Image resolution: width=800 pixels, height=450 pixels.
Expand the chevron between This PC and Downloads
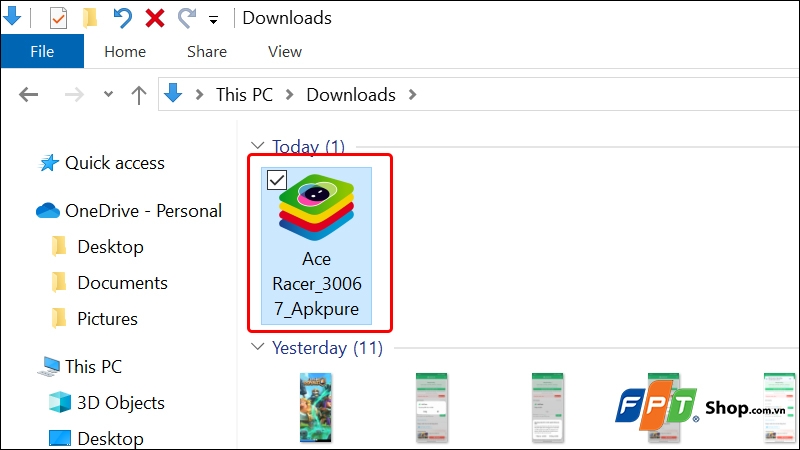pos(290,94)
